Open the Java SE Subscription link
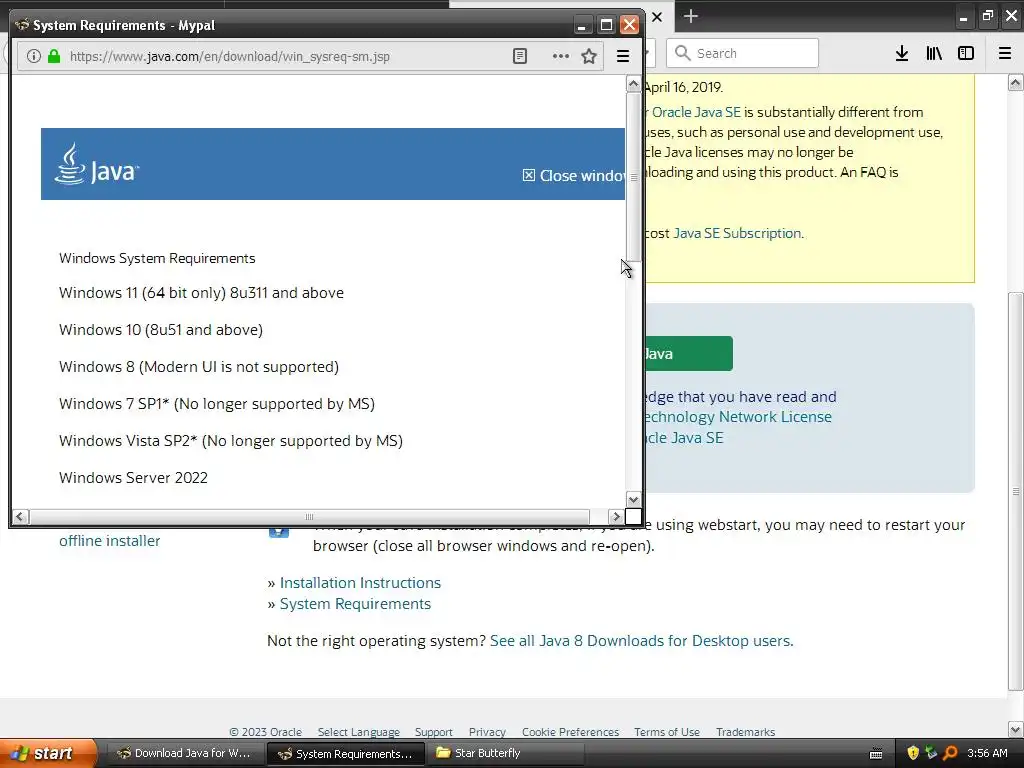 (x=737, y=233)
